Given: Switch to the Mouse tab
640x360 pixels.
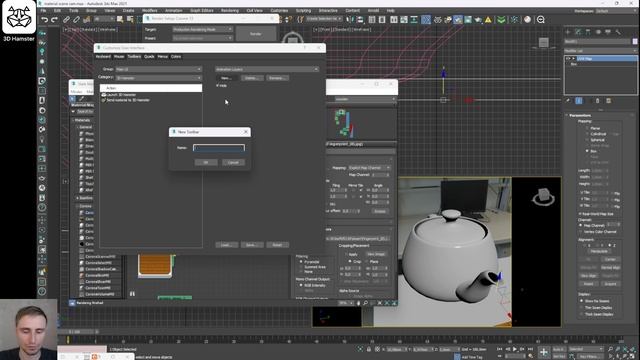Looking at the screenshot, I should pos(119,57).
